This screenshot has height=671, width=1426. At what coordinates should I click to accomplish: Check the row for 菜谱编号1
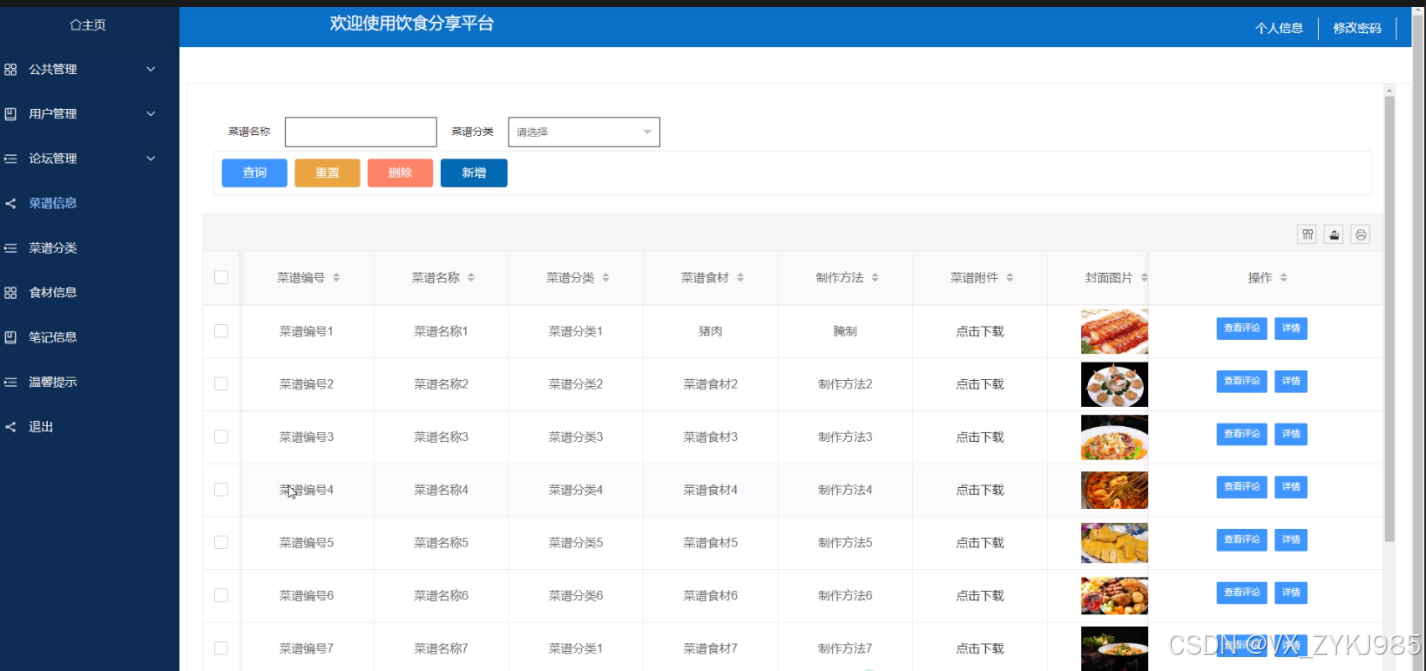point(221,331)
